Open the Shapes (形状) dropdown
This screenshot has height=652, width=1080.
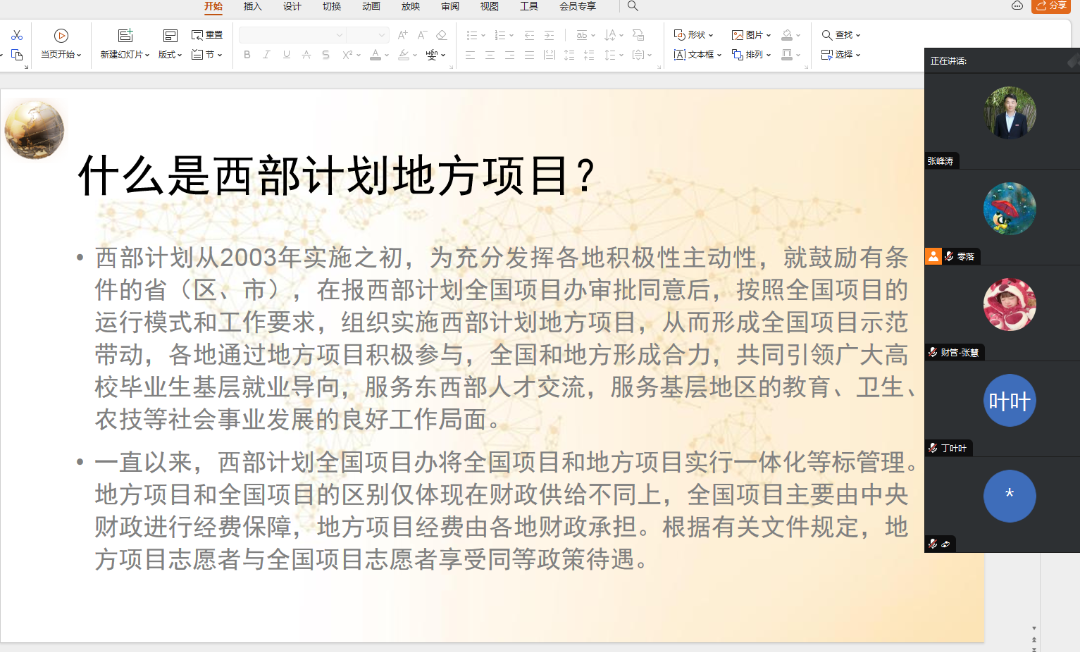point(692,35)
